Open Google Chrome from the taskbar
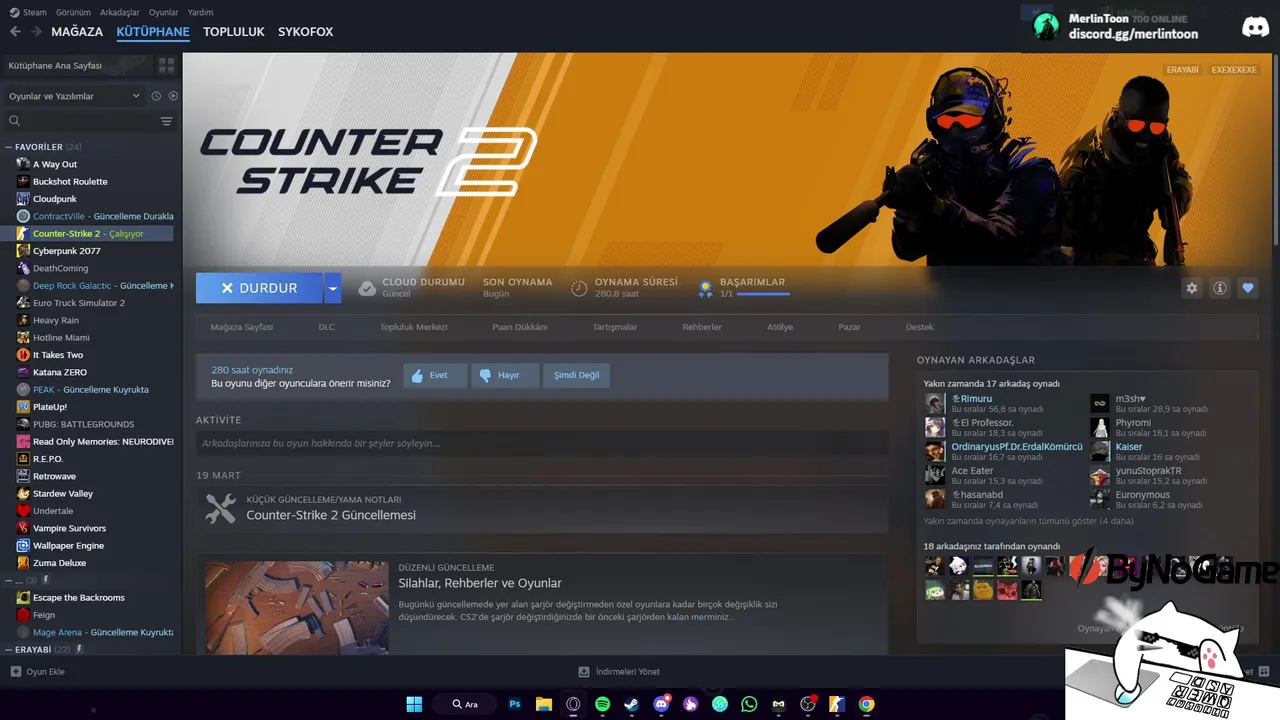Viewport: 1280px width, 720px height. click(866, 704)
